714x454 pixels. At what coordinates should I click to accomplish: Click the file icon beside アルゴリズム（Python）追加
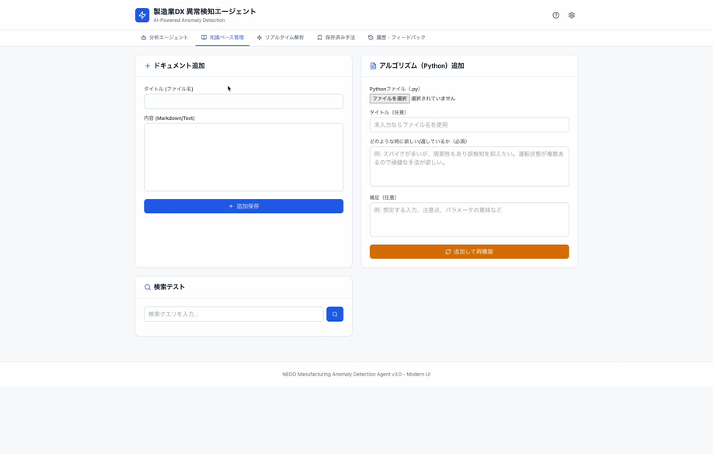pyautogui.click(x=373, y=66)
